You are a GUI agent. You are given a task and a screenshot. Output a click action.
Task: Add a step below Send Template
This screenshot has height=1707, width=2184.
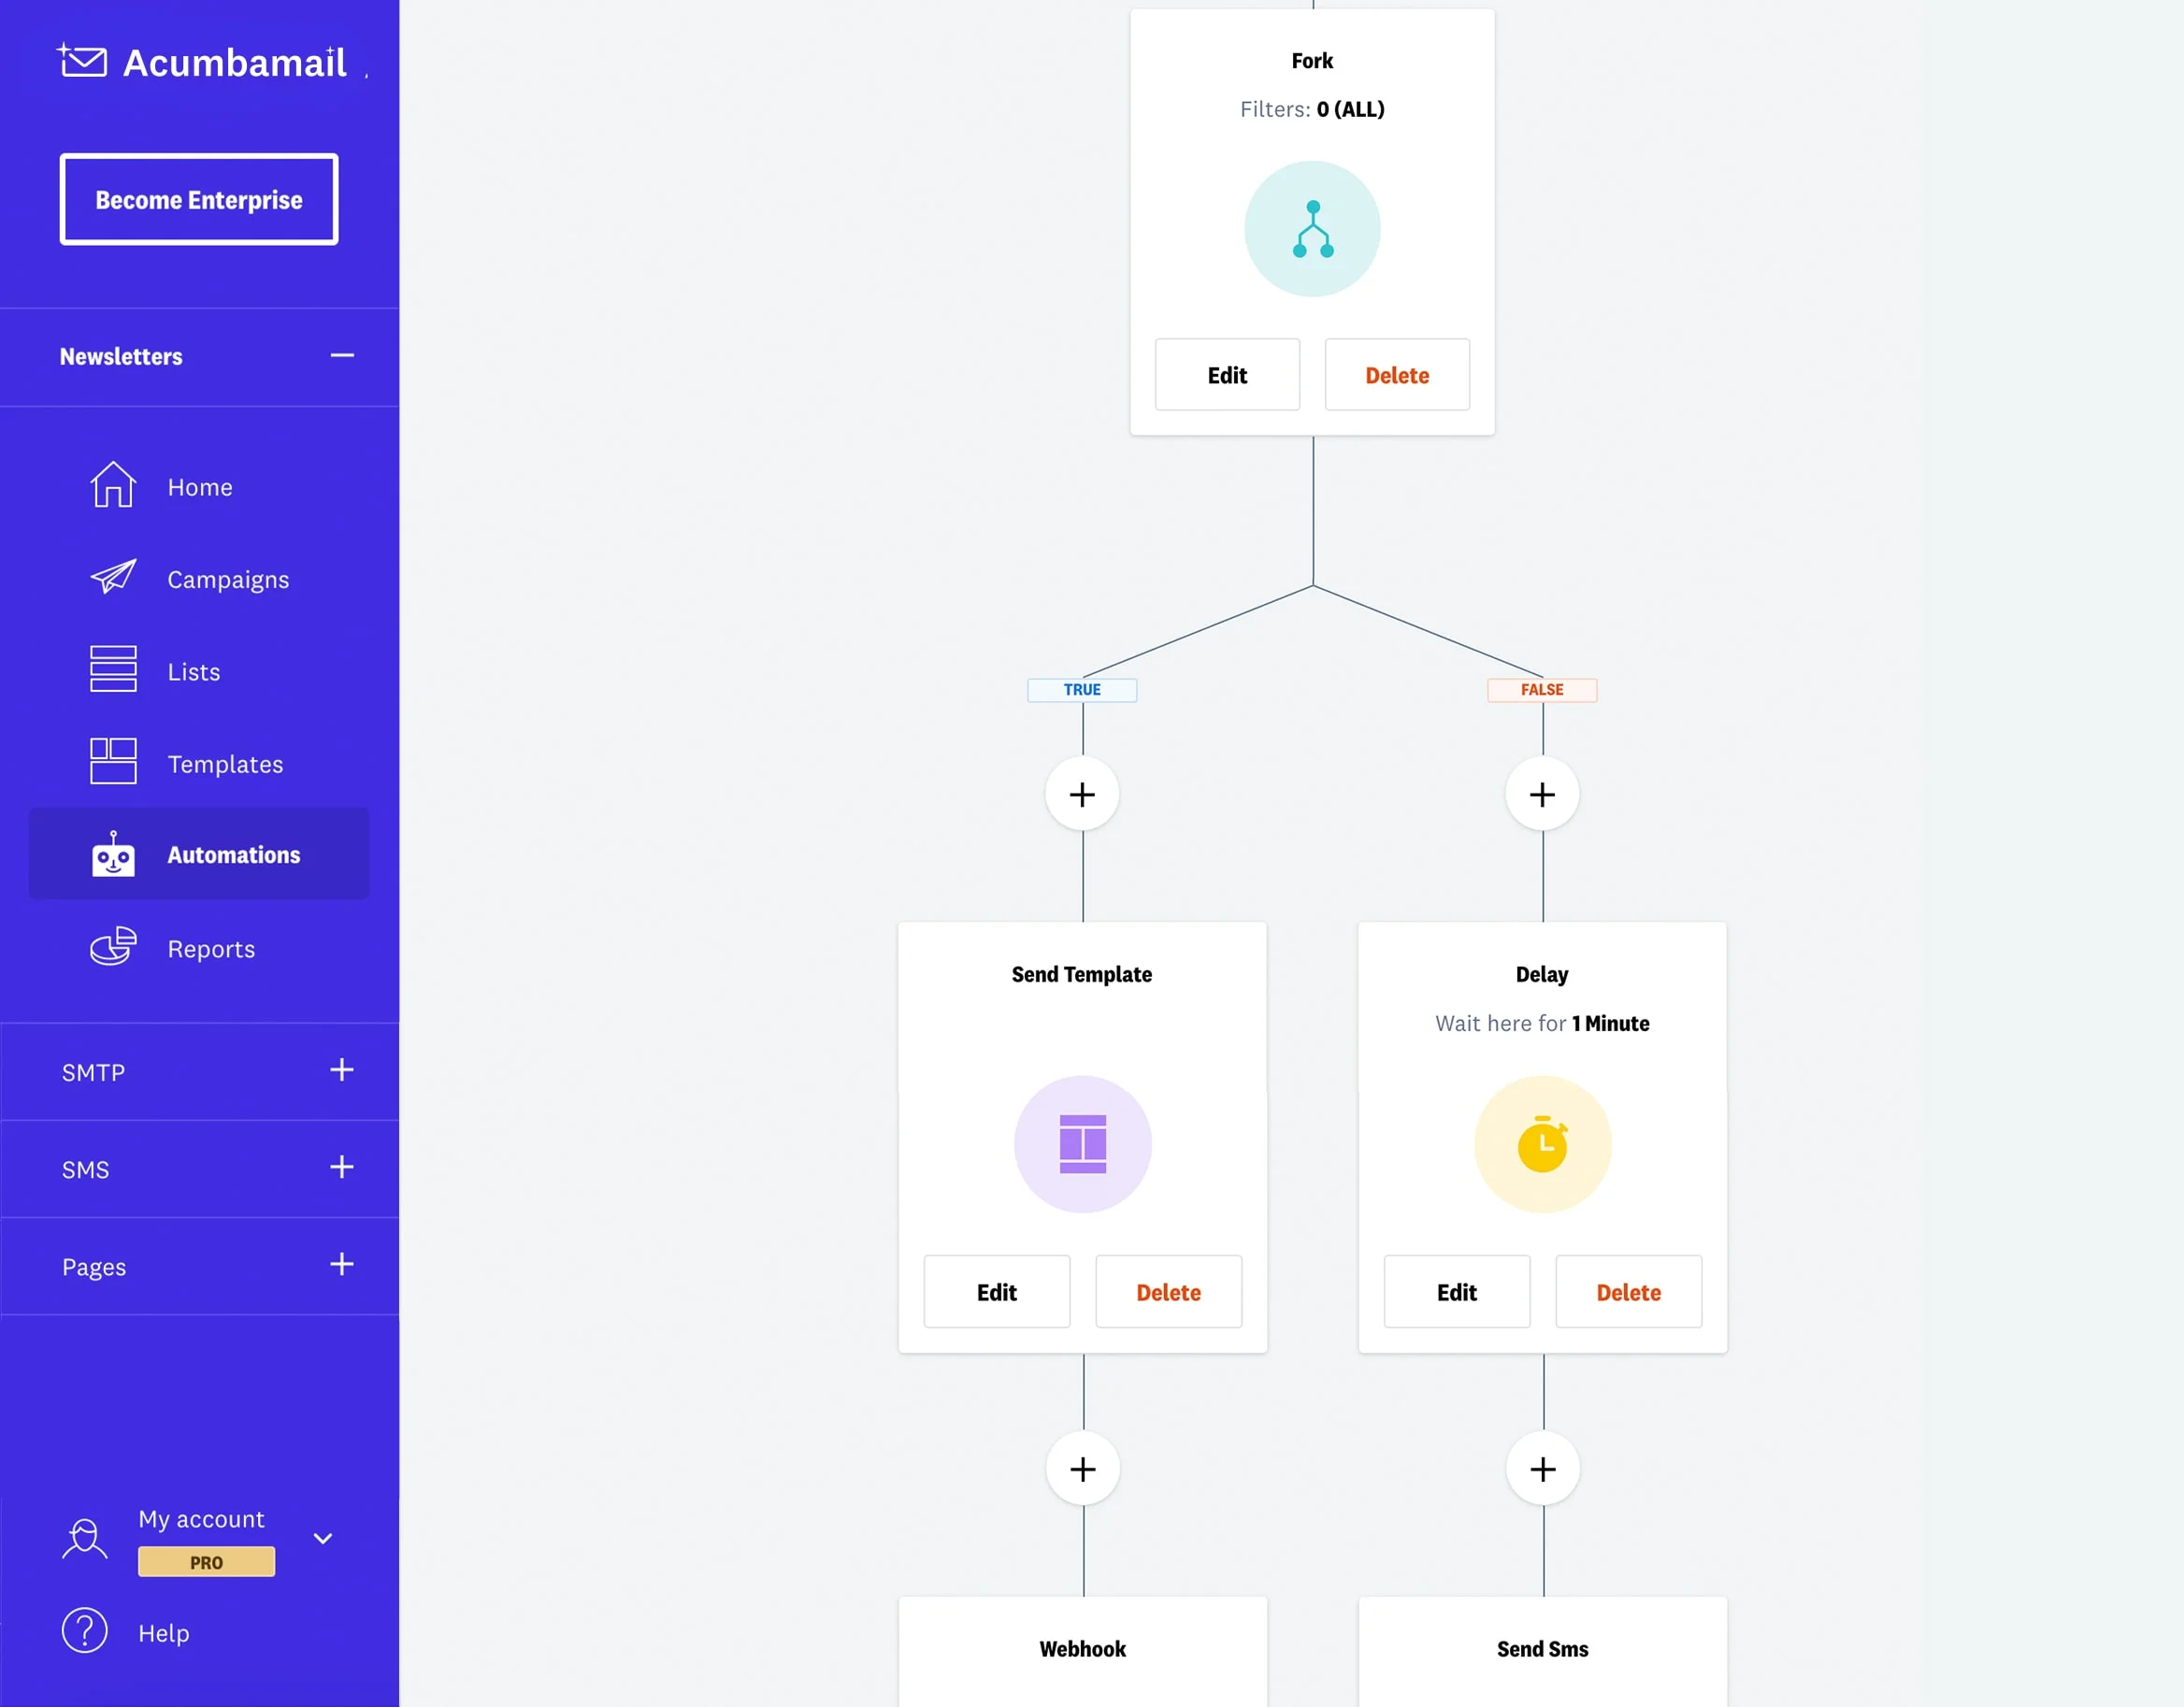[1083, 1469]
